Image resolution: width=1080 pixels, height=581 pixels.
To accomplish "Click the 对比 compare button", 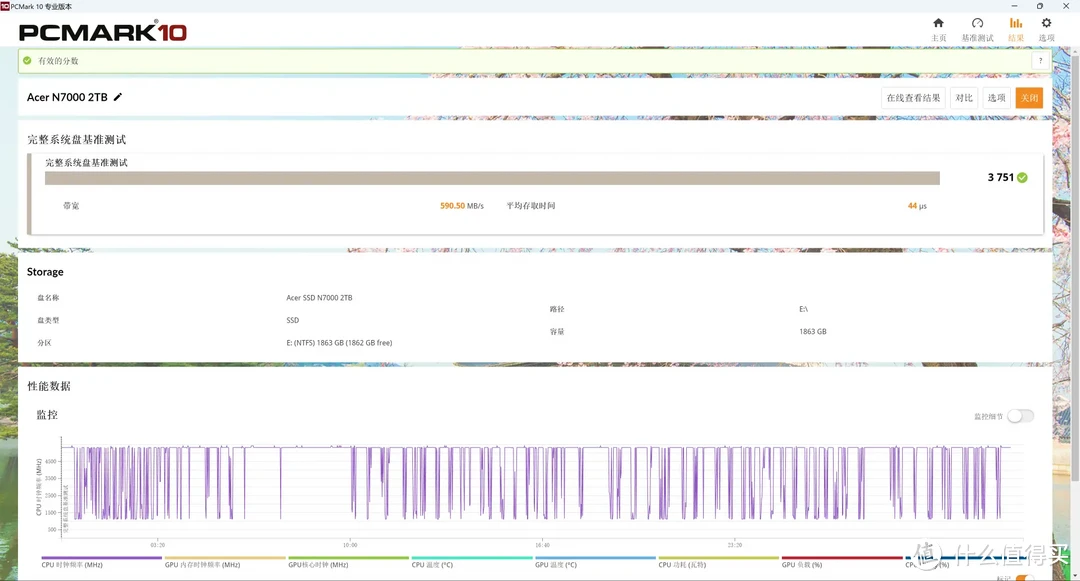I will point(964,98).
